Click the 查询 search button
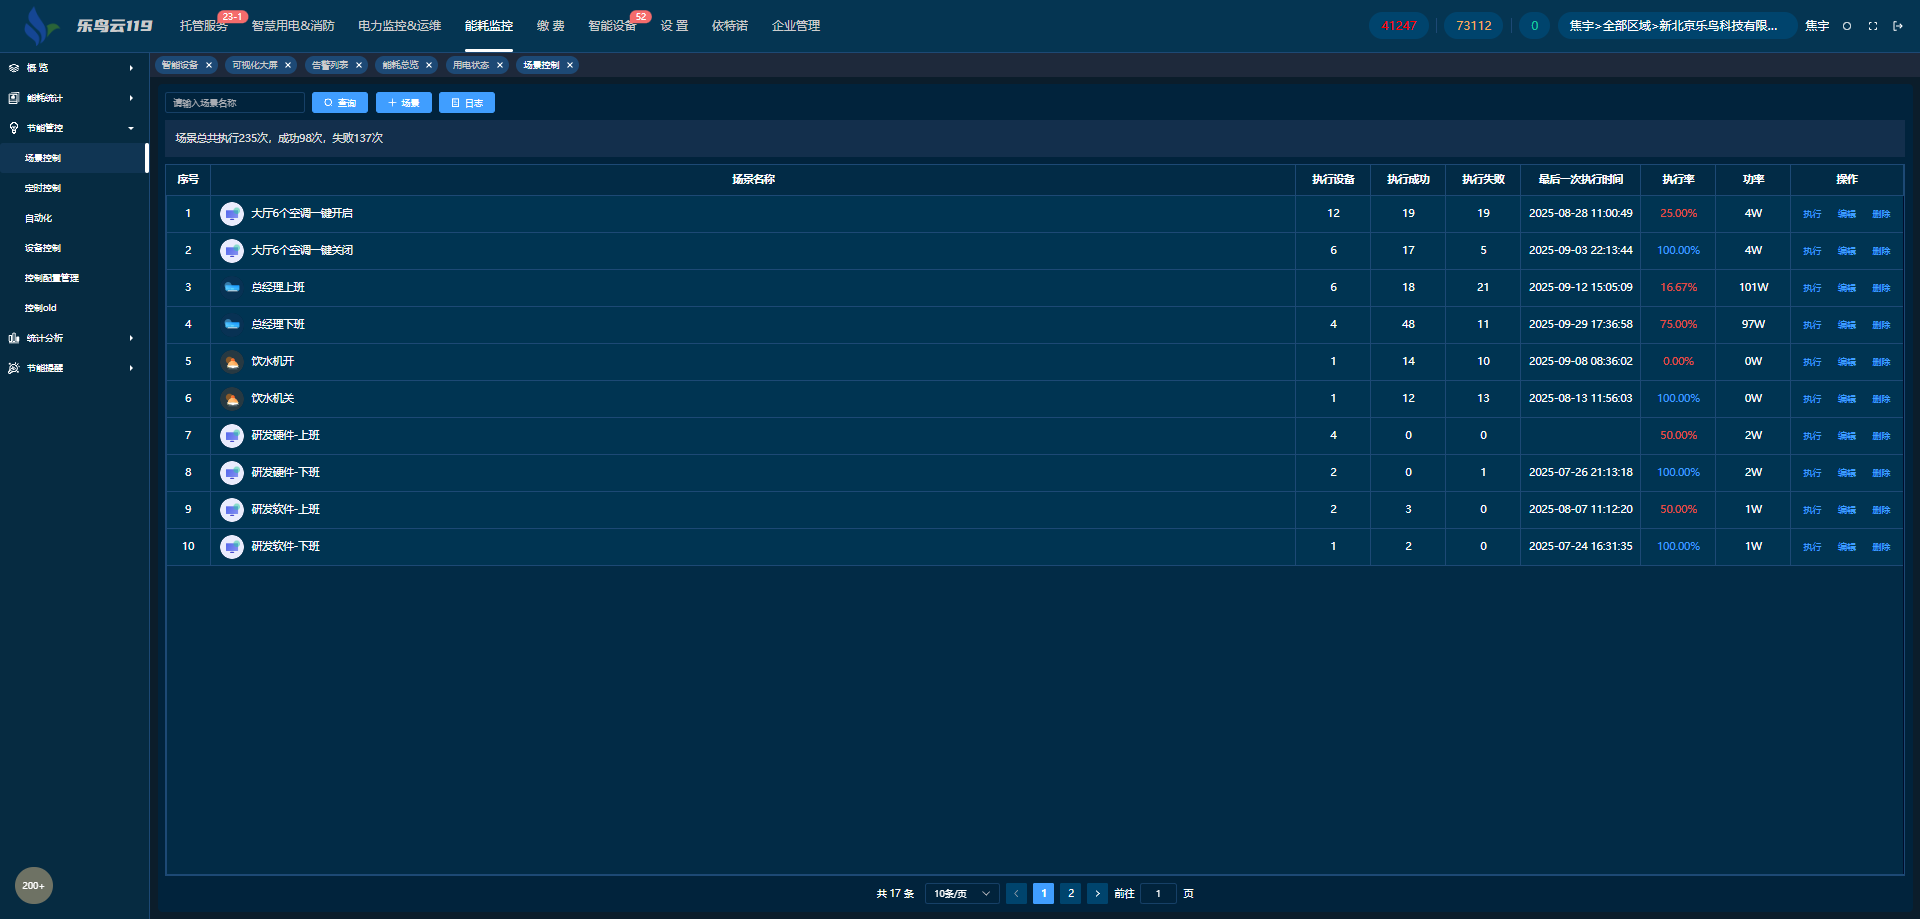 (x=340, y=103)
